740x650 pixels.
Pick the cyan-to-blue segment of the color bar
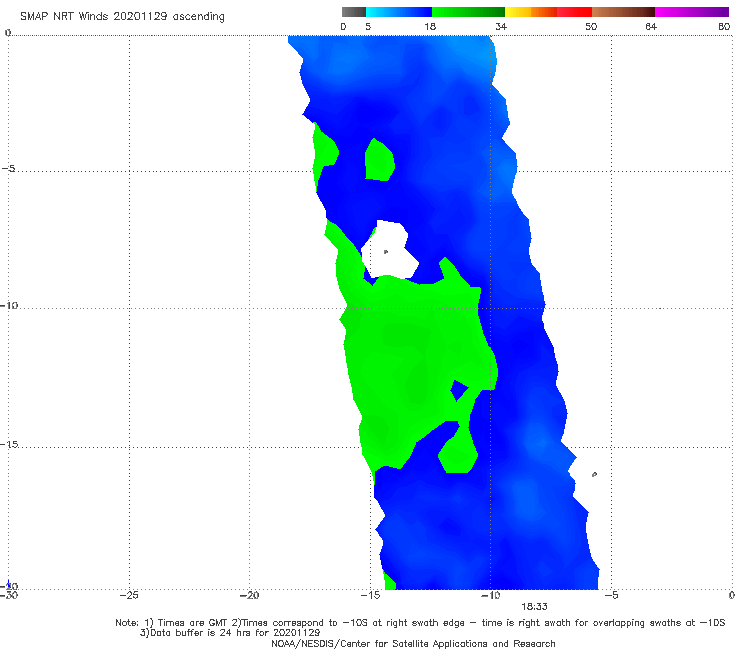click(x=399, y=12)
